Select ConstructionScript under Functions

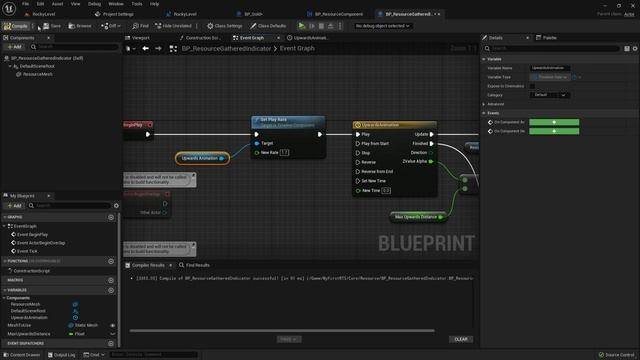point(31,271)
